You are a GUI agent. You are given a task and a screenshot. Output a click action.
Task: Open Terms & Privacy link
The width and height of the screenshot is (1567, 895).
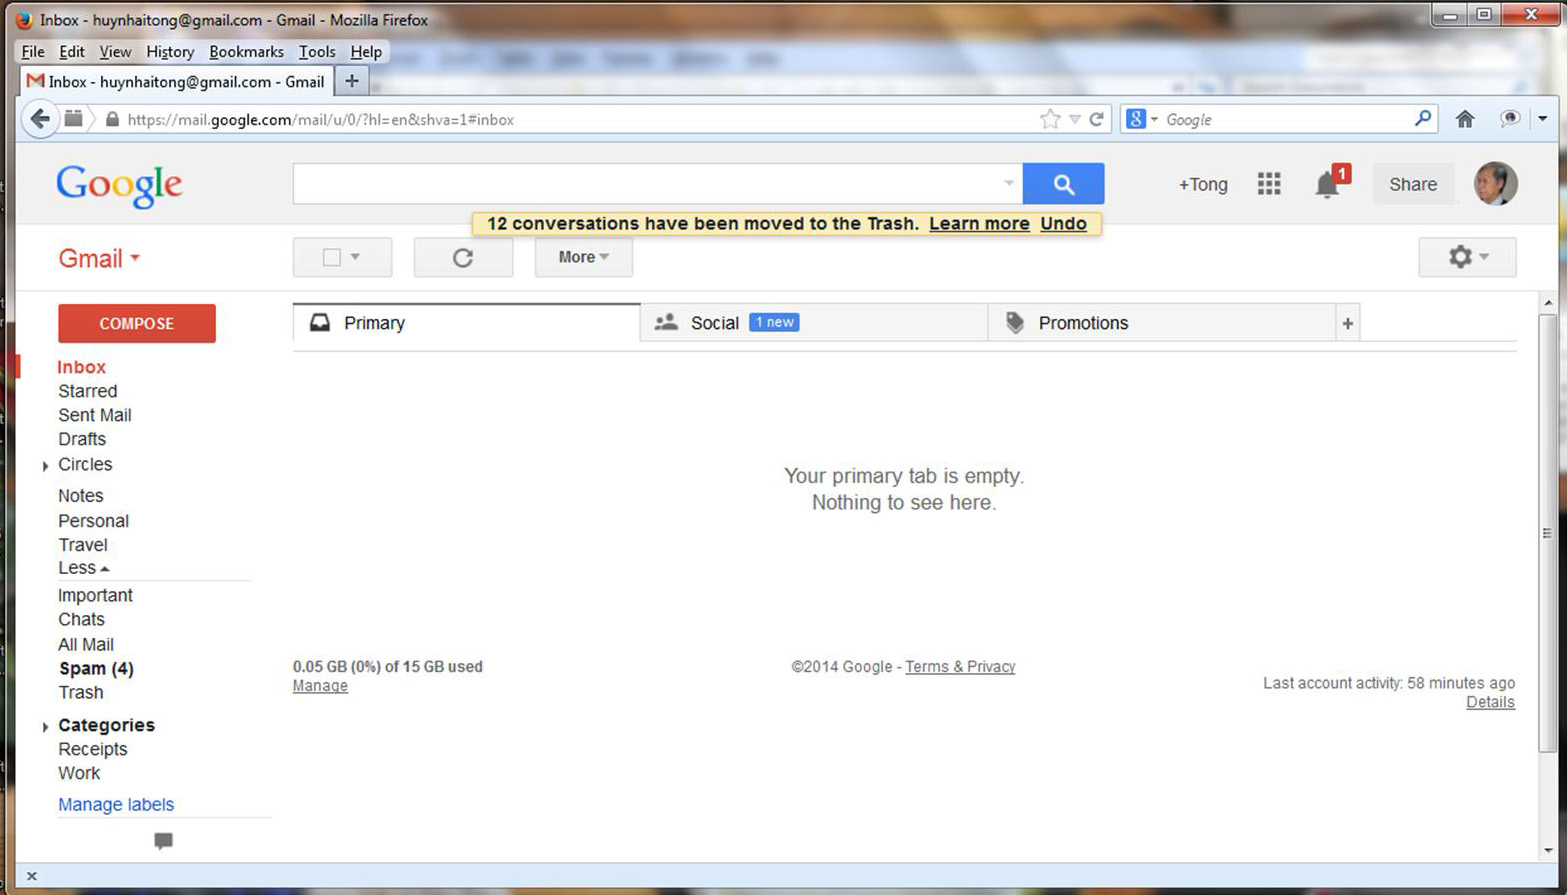point(960,667)
